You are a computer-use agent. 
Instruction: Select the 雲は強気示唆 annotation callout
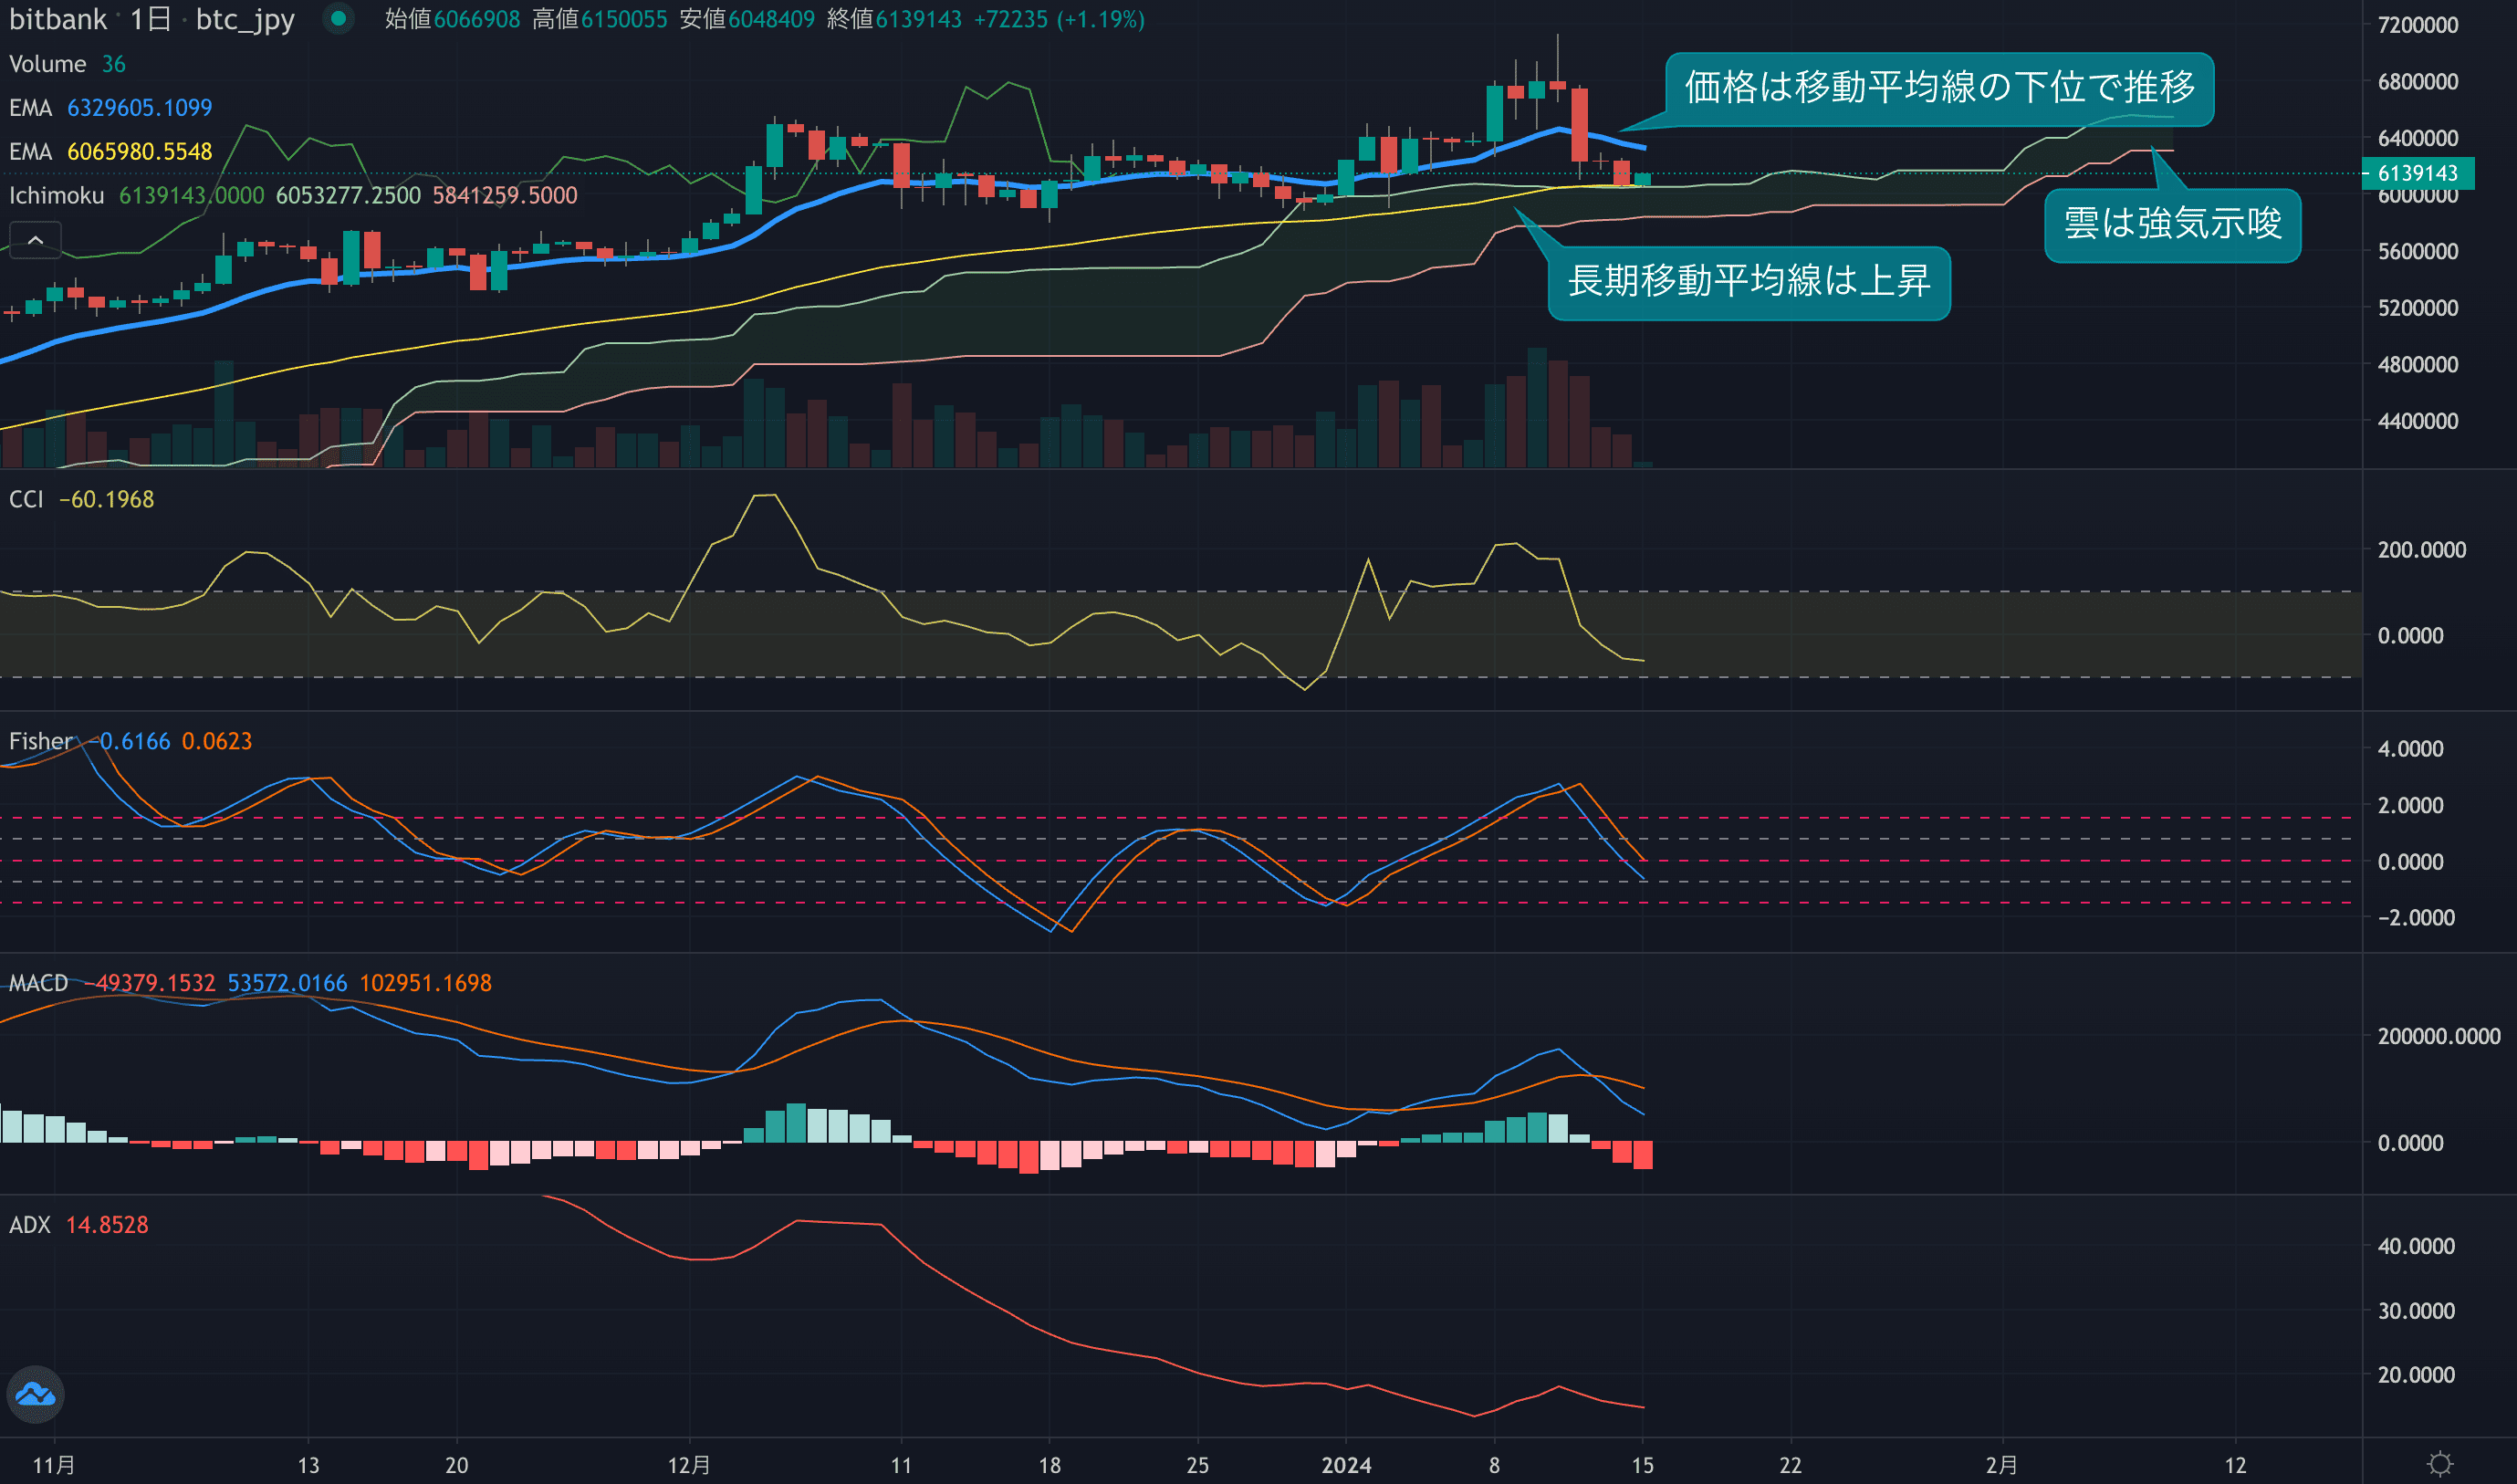tap(2172, 224)
